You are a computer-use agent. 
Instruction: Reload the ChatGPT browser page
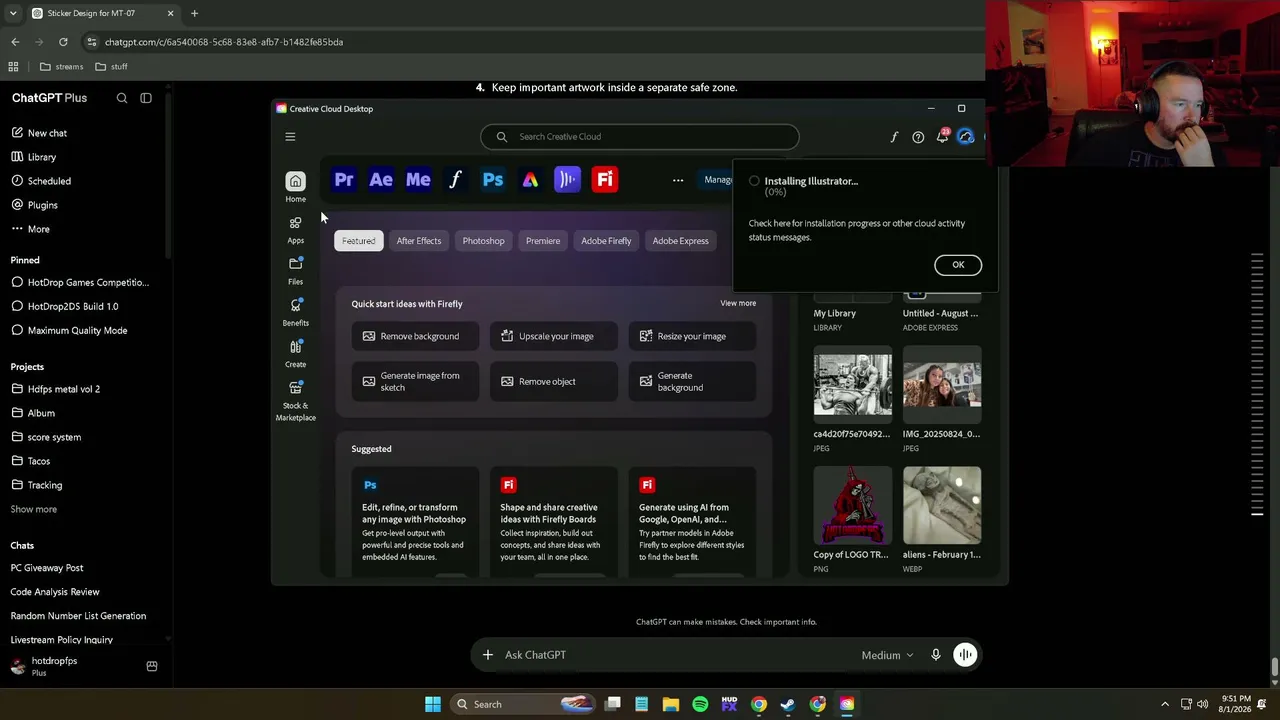click(x=63, y=42)
